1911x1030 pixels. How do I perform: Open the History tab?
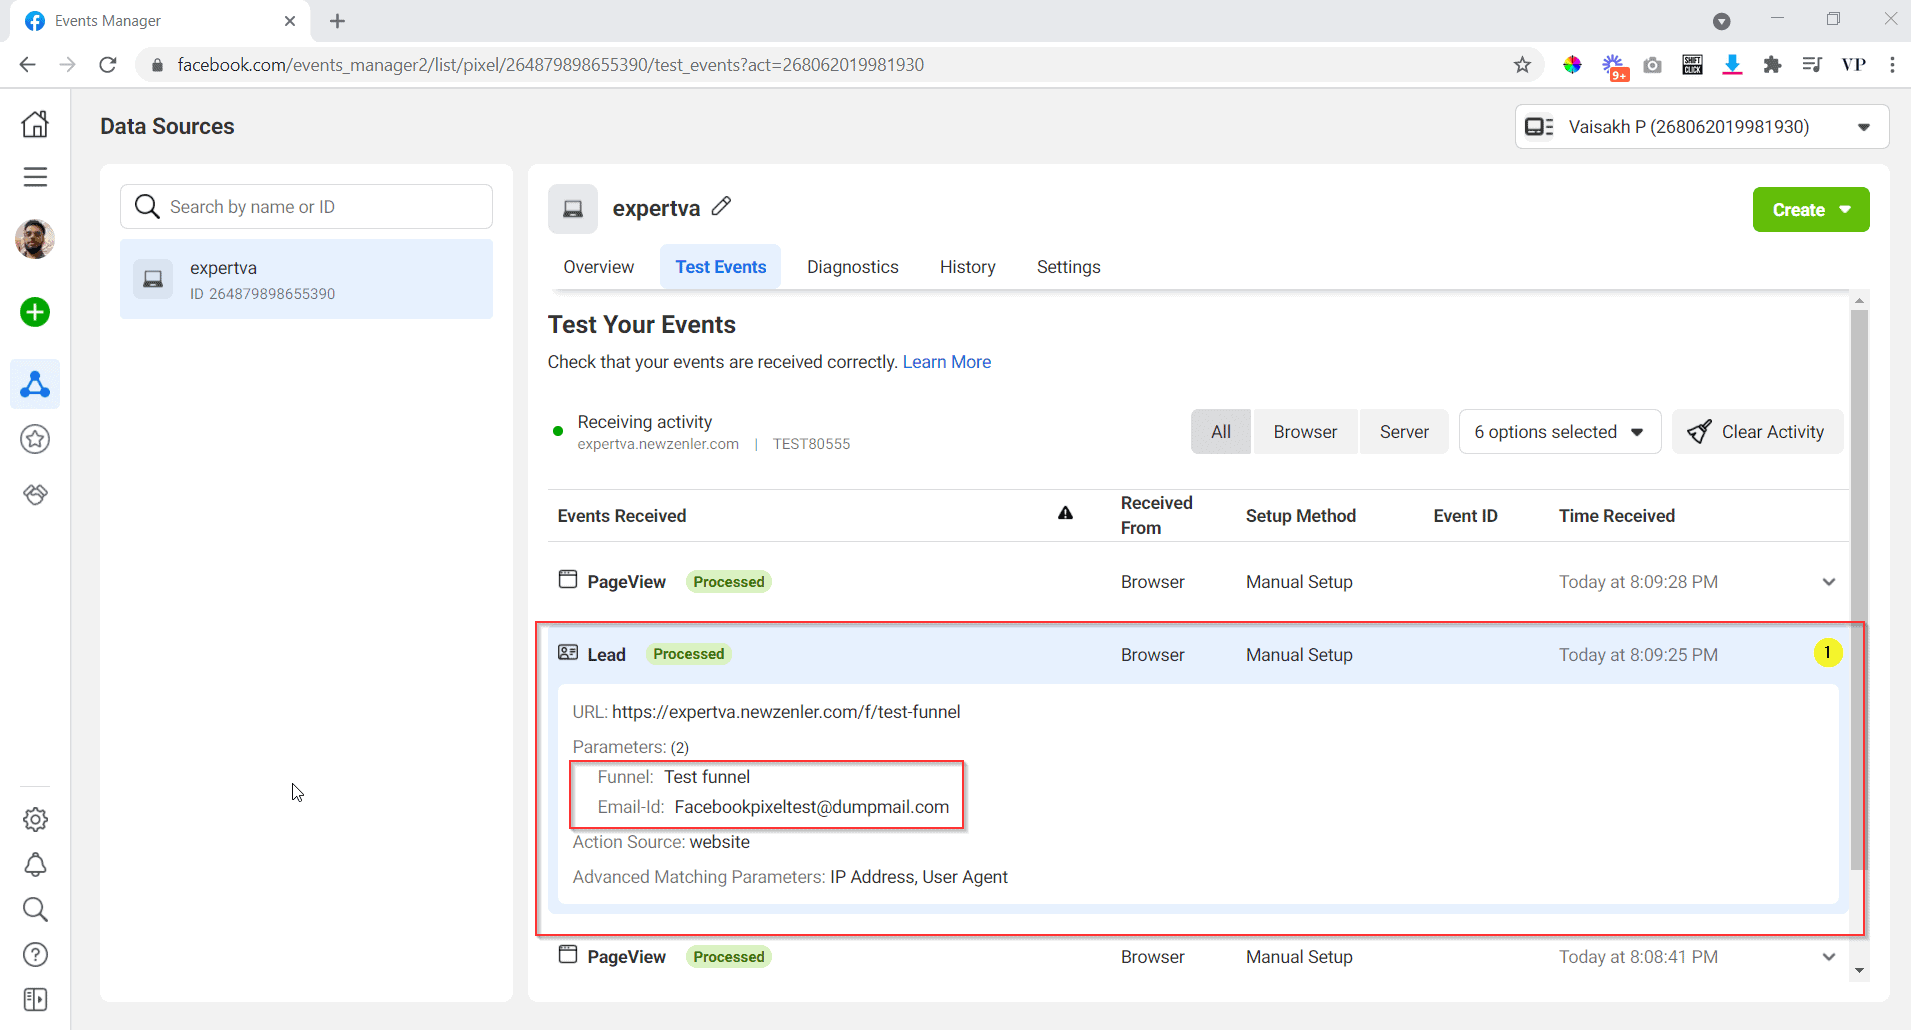click(967, 266)
